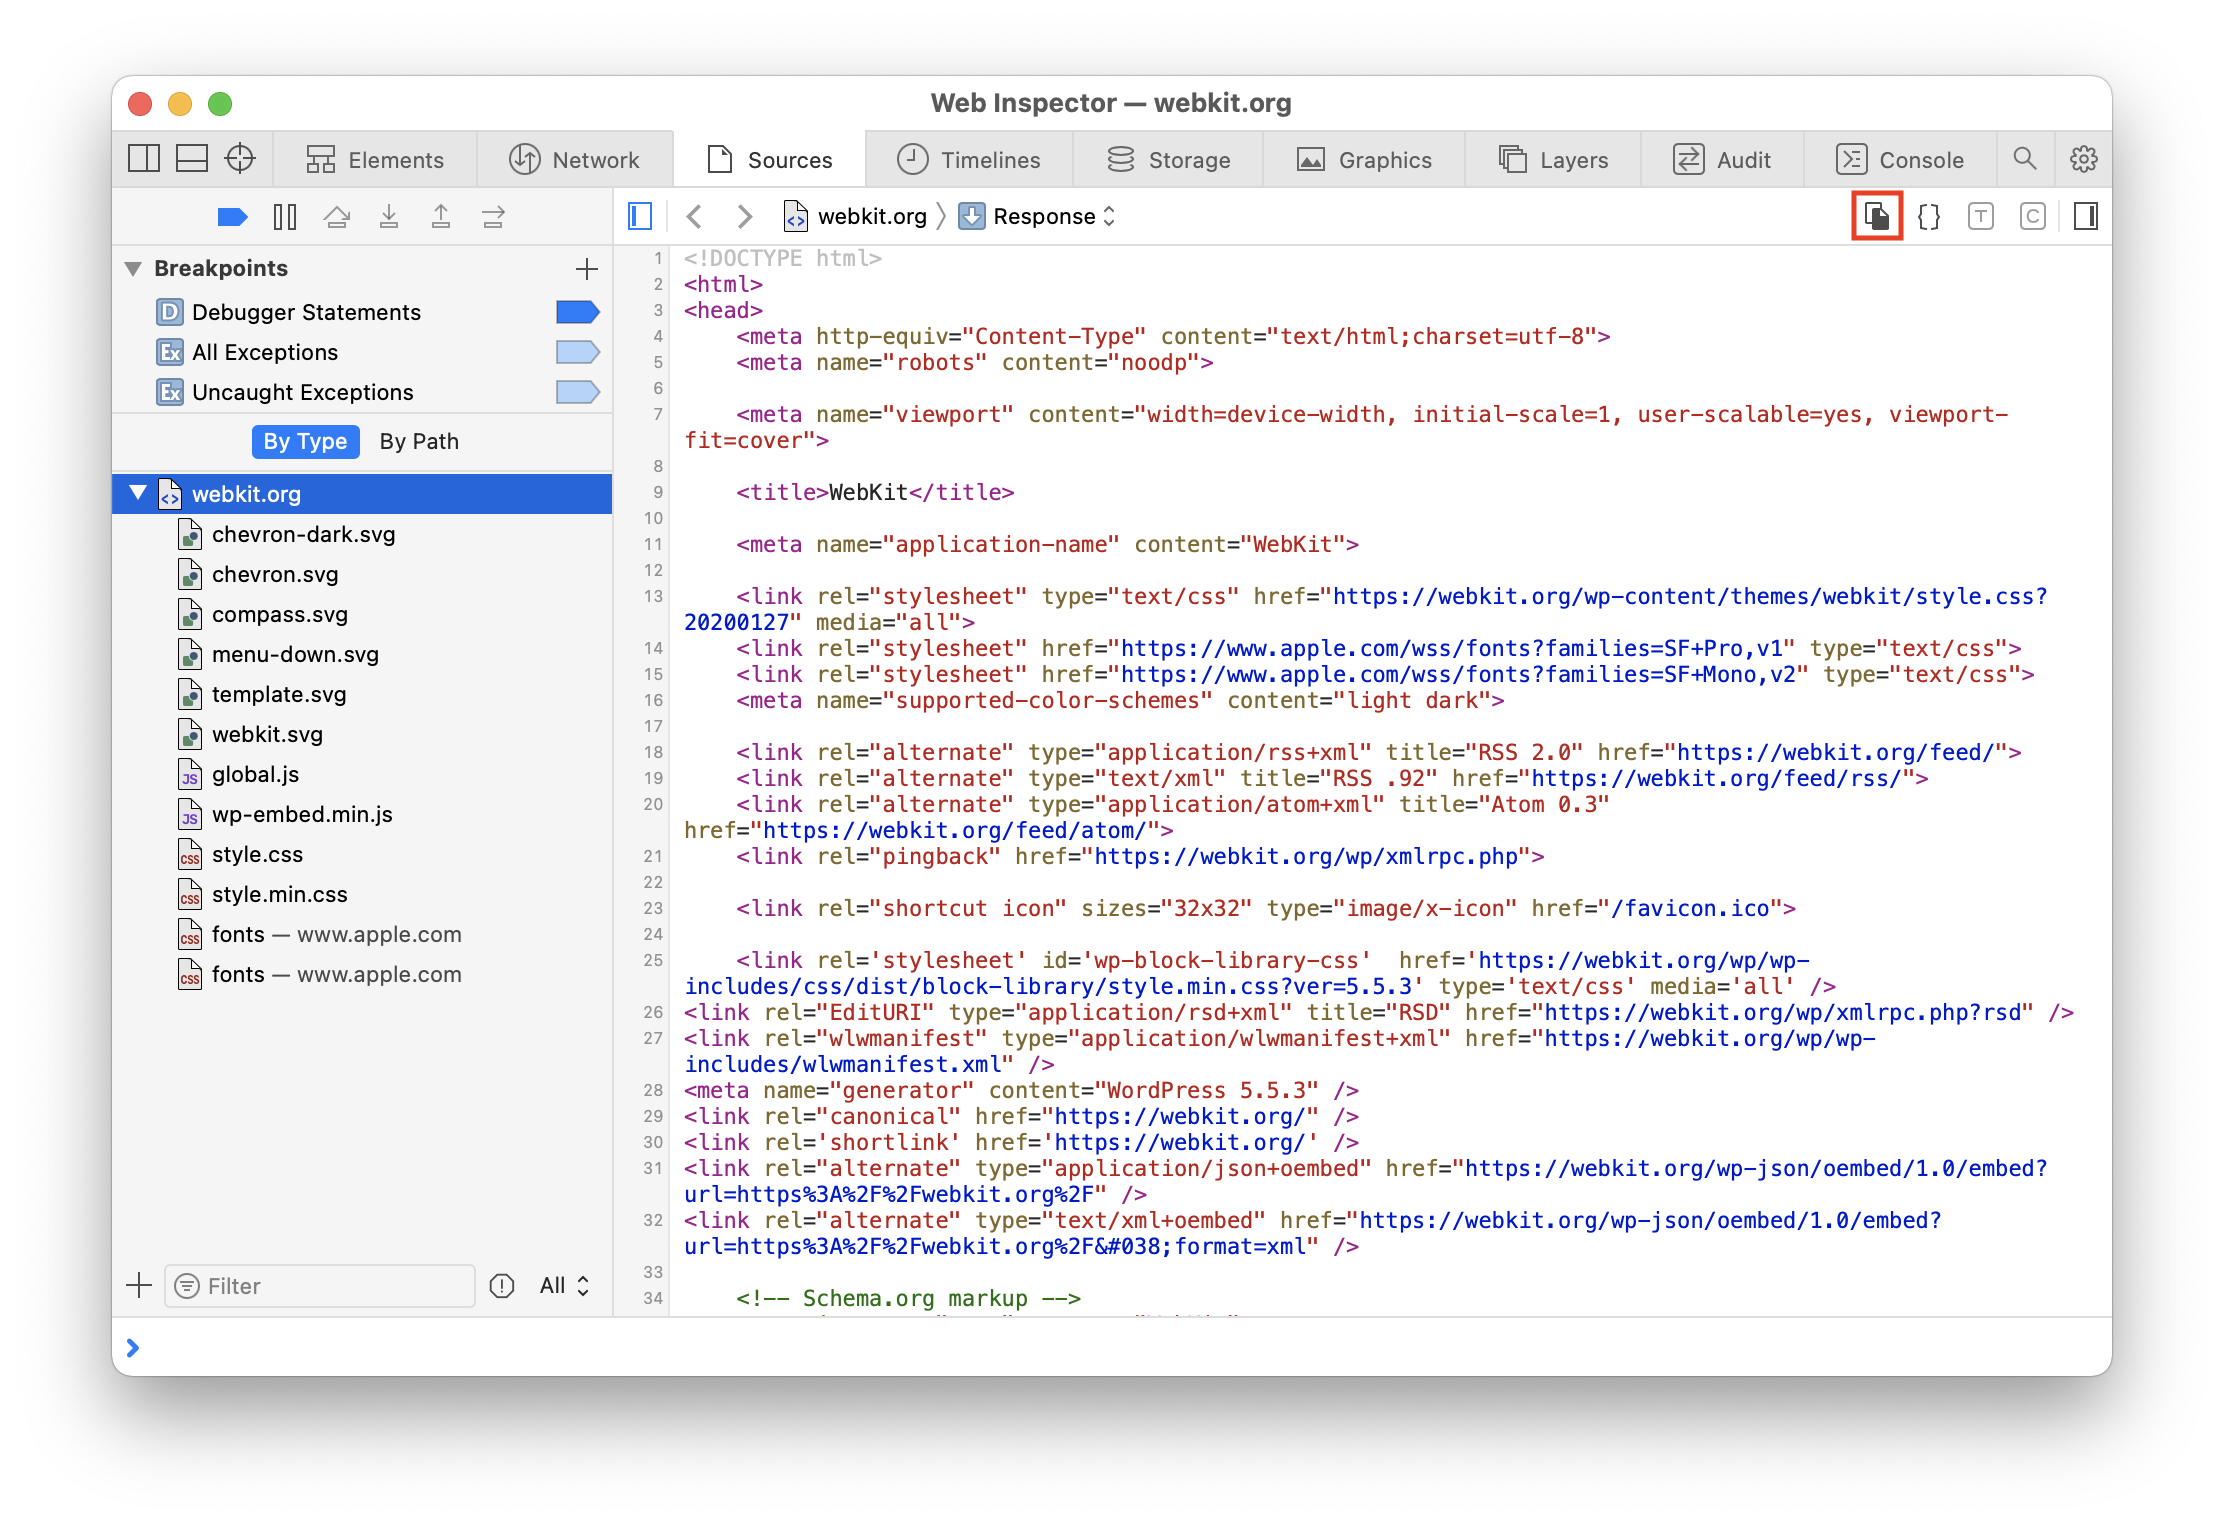Image resolution: width=2224 pixels, height=1524 pixels.
Task: Collapse the webkit.org resource tree
Action: click(x=137, y=493)
